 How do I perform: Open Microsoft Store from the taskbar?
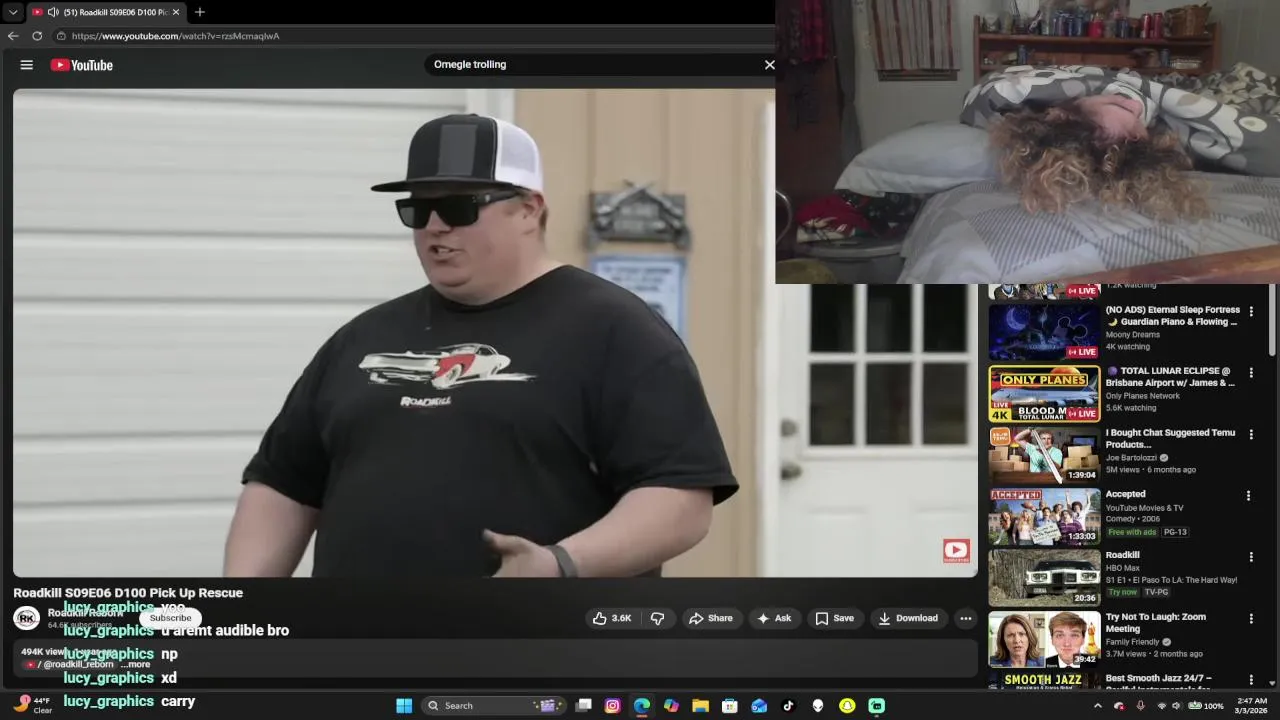pos(730,705)
